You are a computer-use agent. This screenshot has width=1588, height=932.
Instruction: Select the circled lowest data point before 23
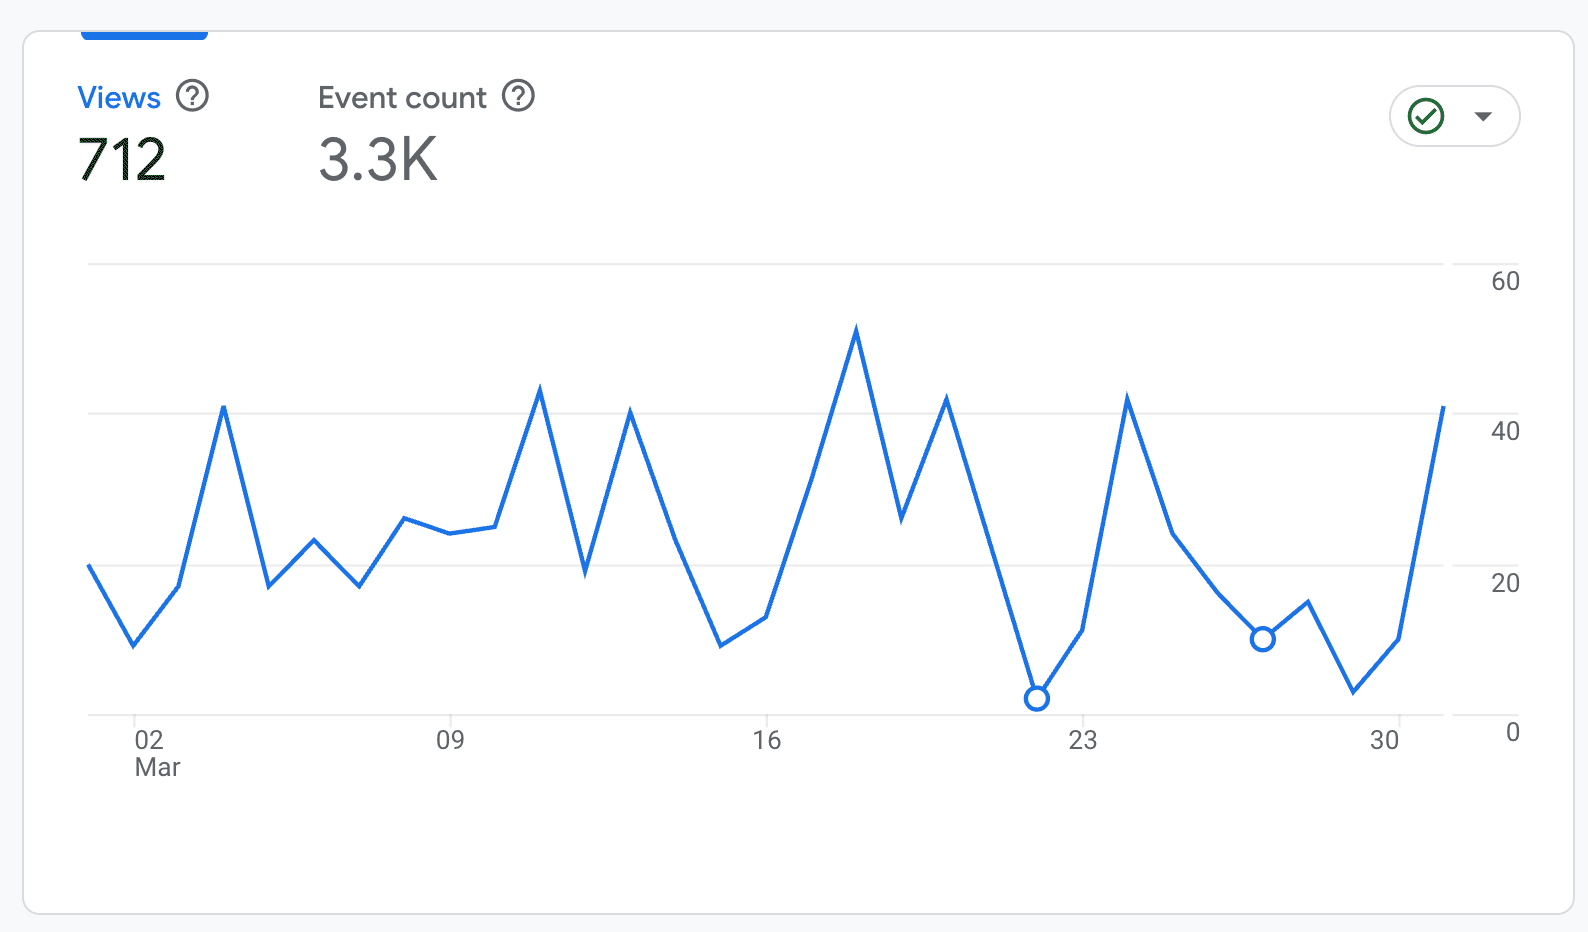click(1037, 698)
